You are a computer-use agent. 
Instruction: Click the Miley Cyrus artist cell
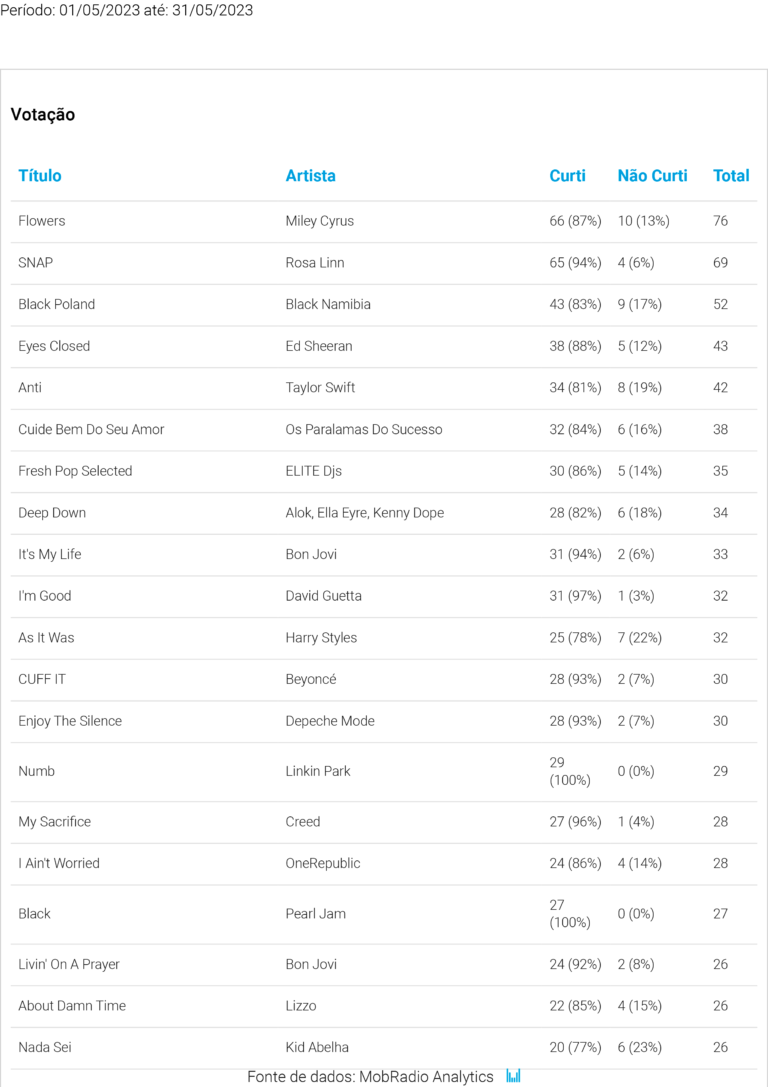[x=319, y=221]
